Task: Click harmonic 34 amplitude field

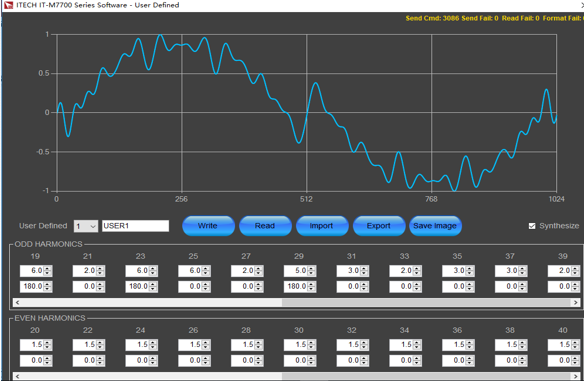Action: click(x=401, y=345)
